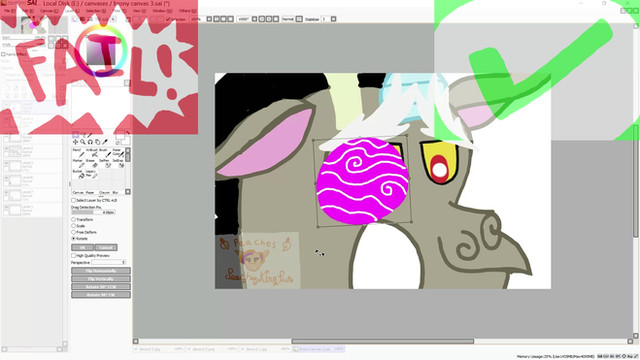Choose the Eyedropper color picker tool

105,142
